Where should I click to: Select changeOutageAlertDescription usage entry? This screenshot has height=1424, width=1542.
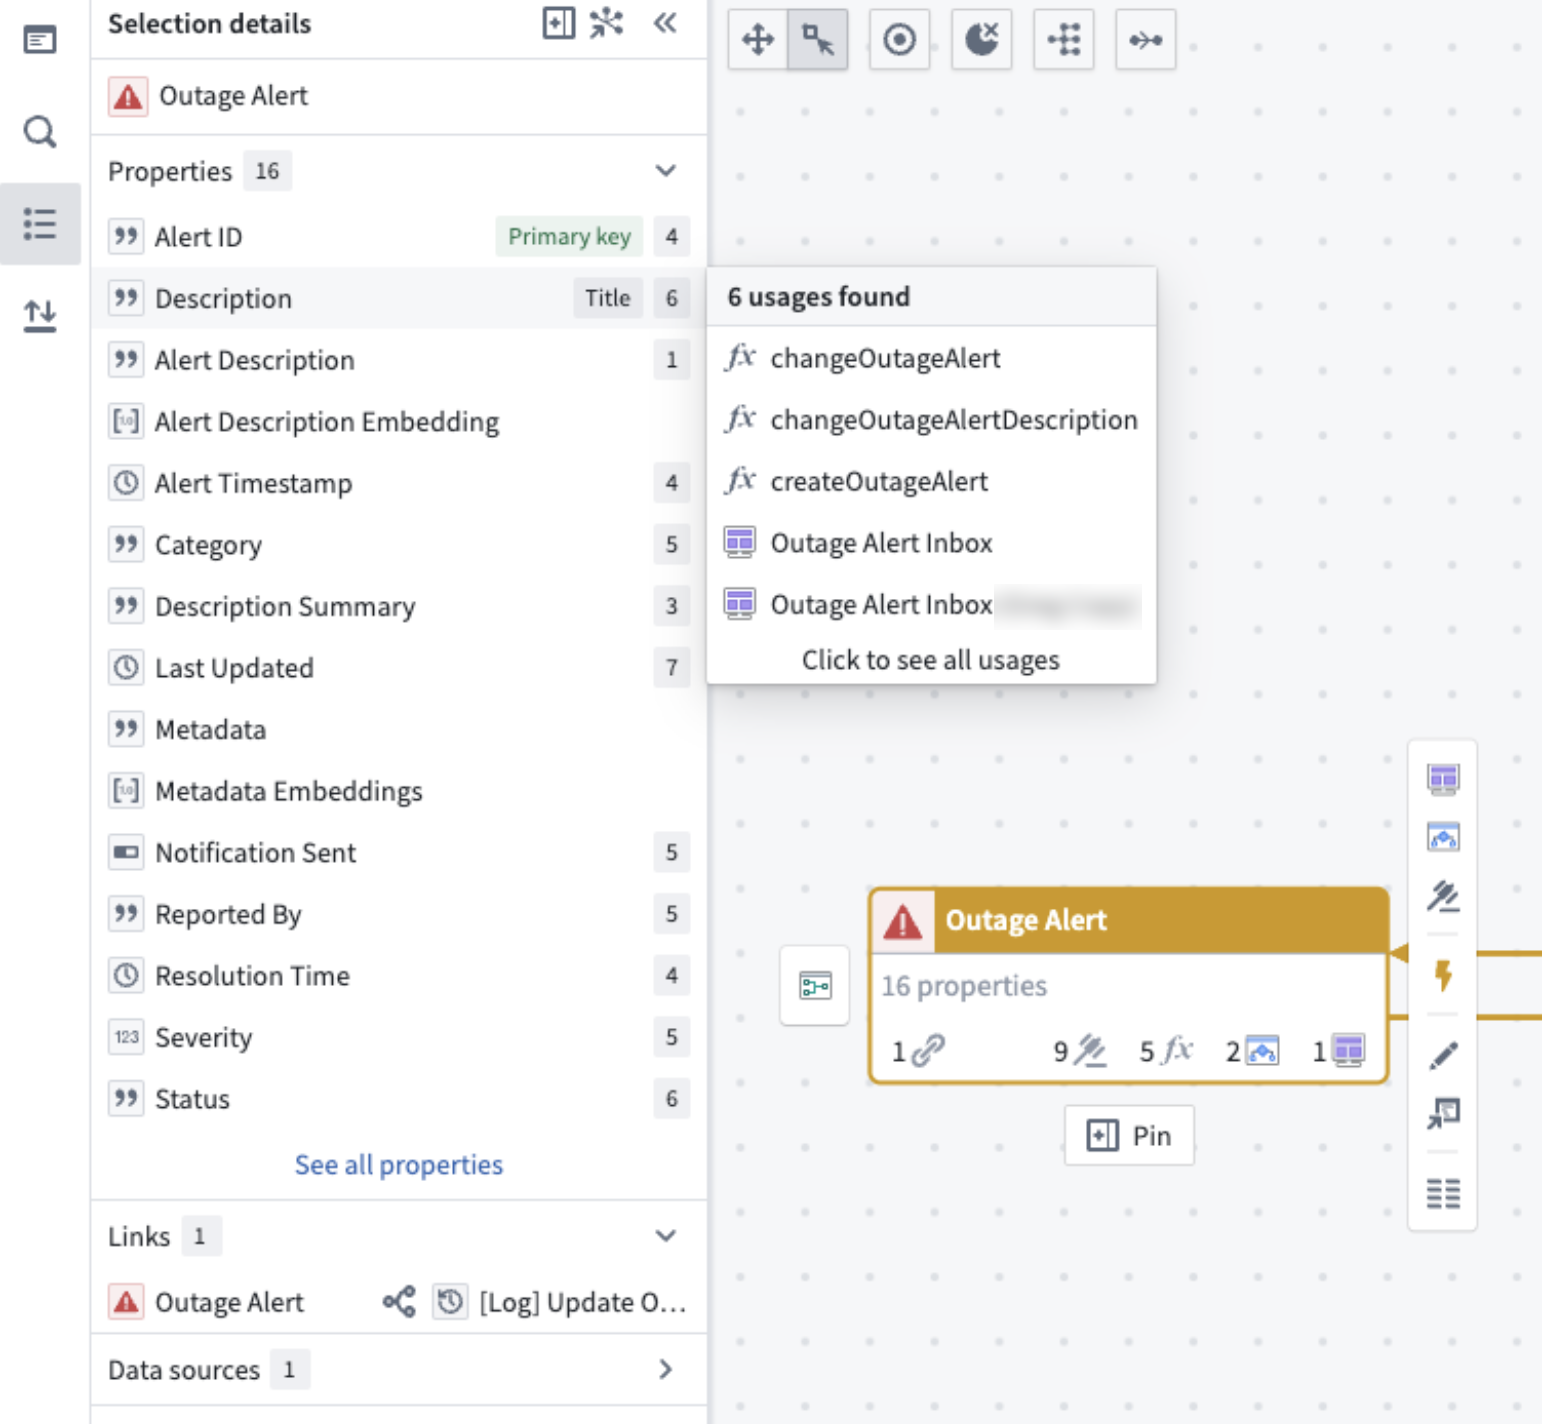click(931, 420)
